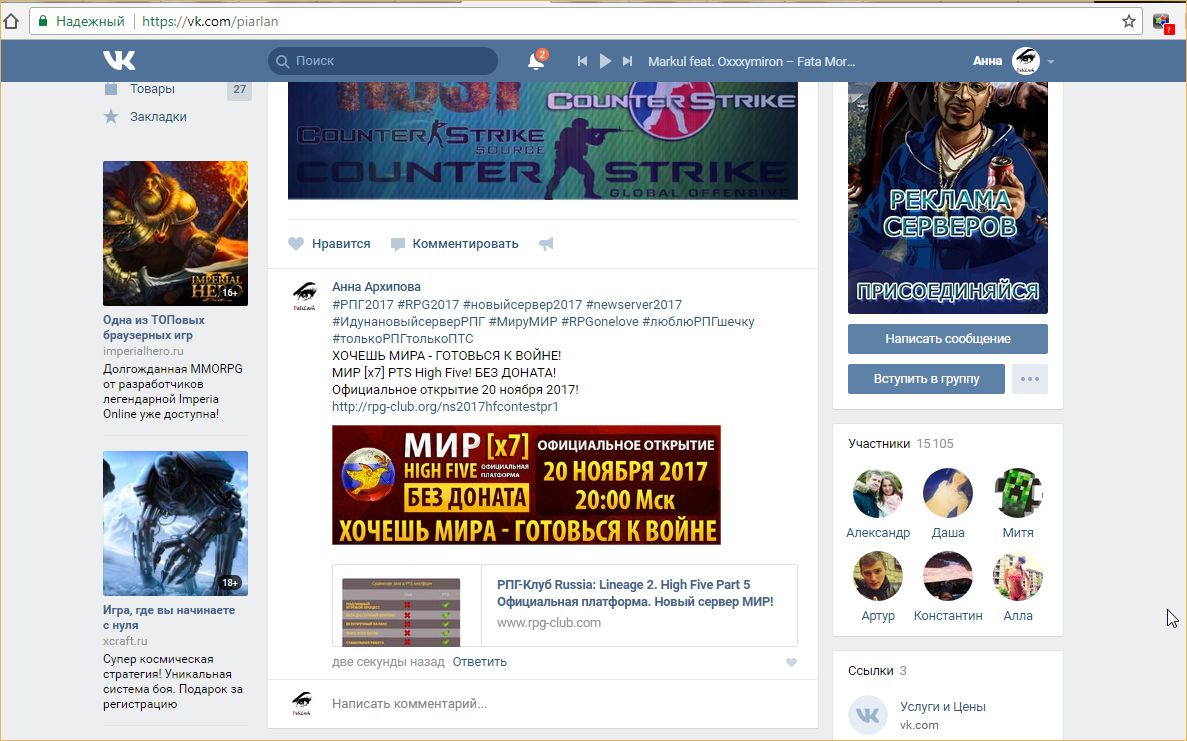The image size is (1187, 741).
Task: Click the Надежный secure site label
Action: pos(90,21)
